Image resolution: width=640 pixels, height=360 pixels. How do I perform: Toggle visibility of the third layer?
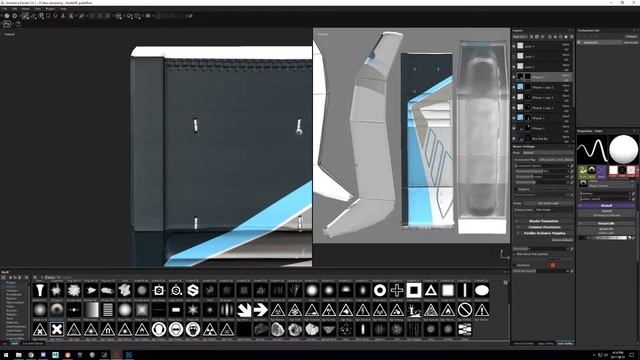514,67
